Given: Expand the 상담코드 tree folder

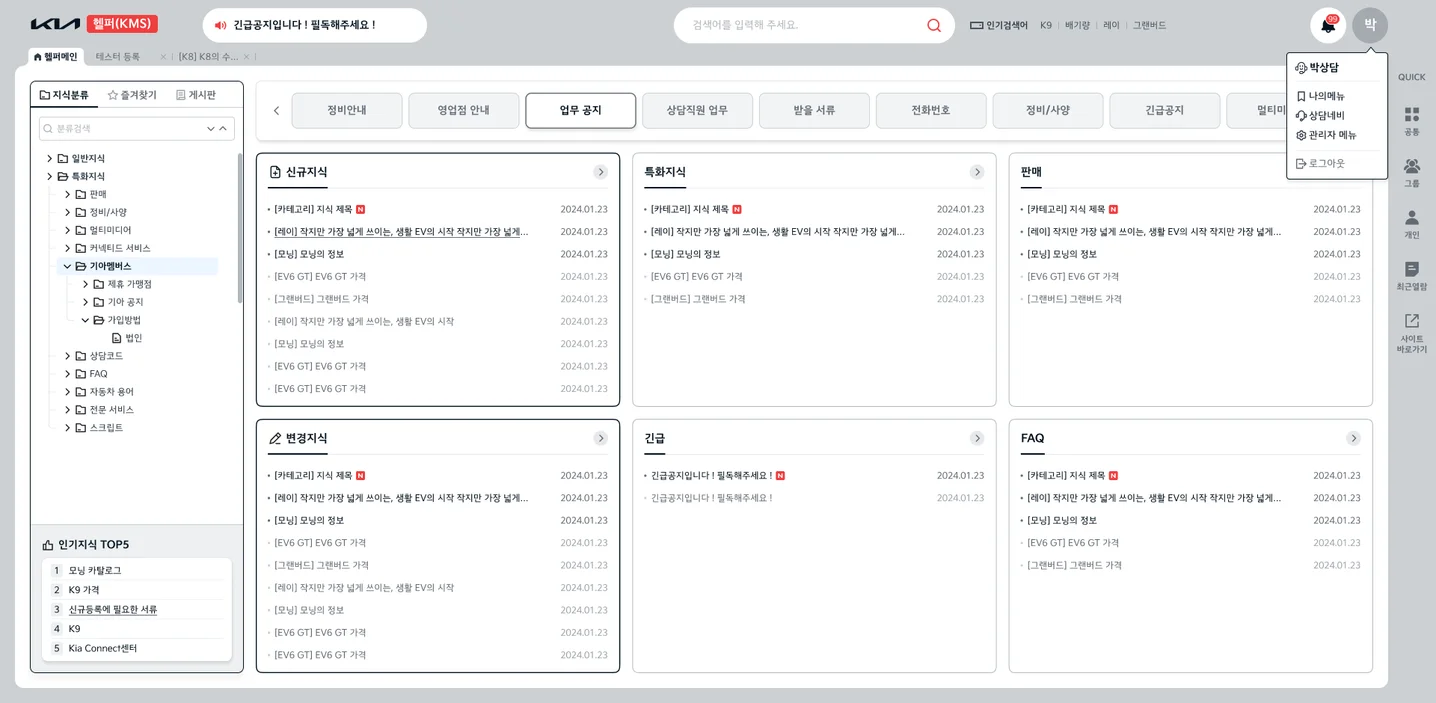Looking at the screenshot, I should coord(67,356).
